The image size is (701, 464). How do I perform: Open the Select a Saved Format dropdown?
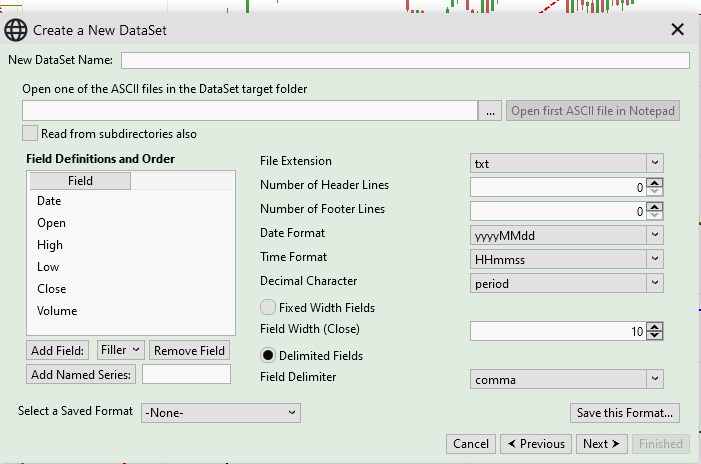point(221,413)
